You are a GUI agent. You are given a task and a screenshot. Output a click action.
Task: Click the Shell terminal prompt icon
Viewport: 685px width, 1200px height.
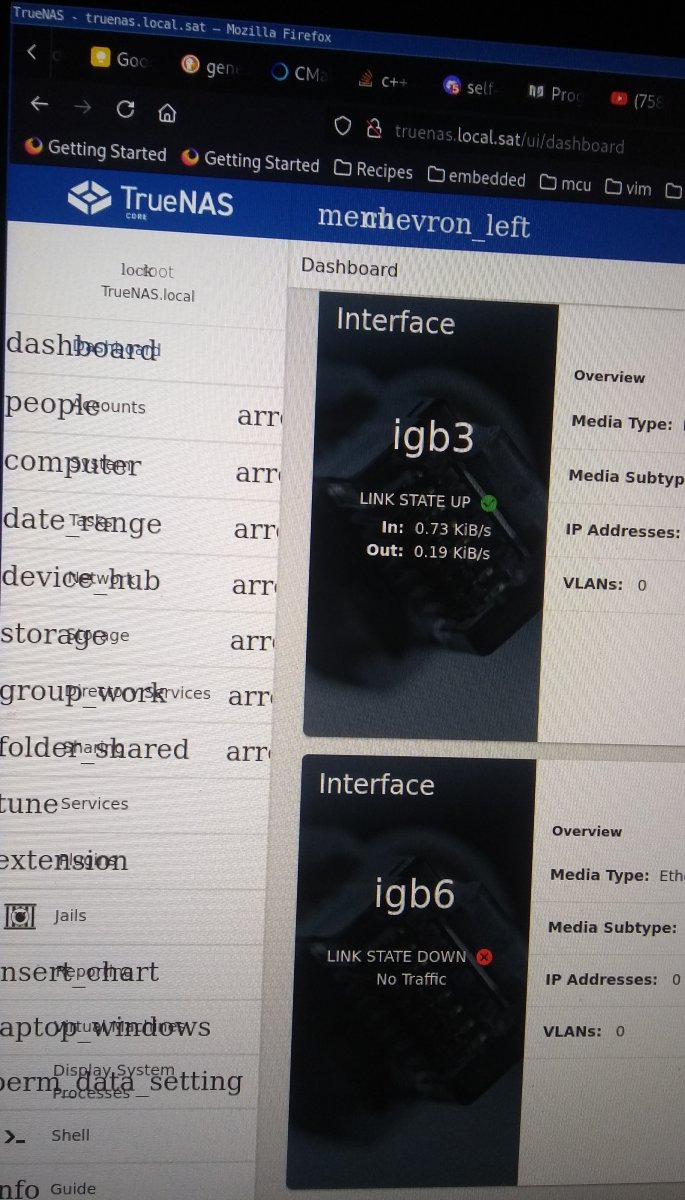tap(14, 1136)
